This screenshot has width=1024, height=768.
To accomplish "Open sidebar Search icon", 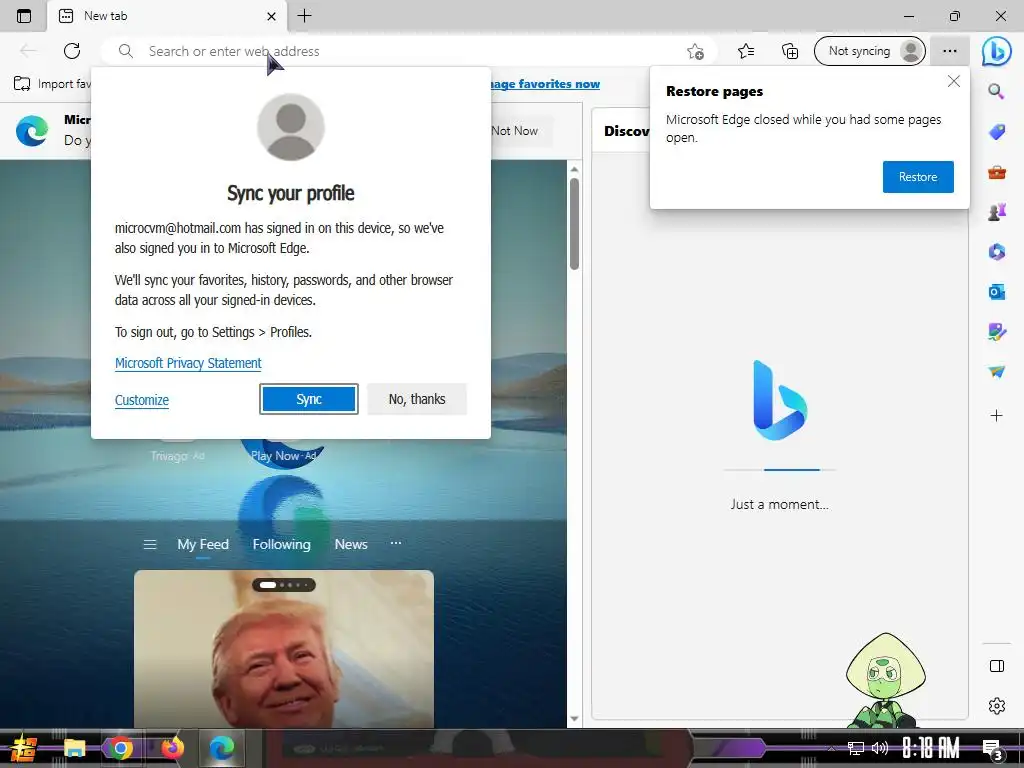I will (996, 91).
